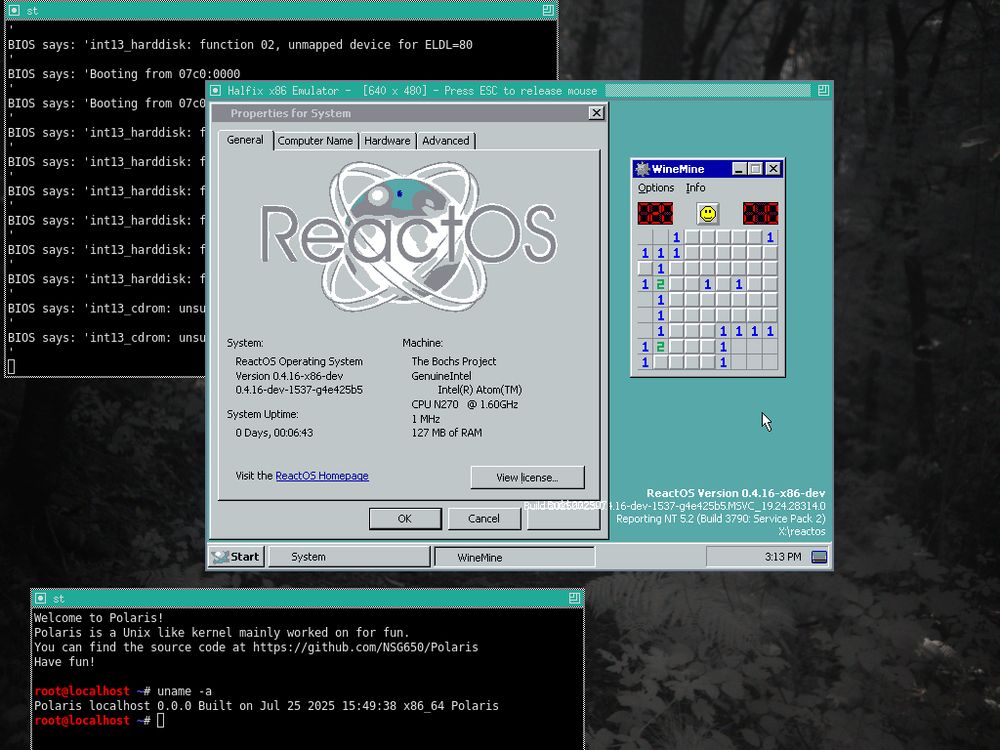Open the Options menu in WineMine

click(x=656, y=188)
